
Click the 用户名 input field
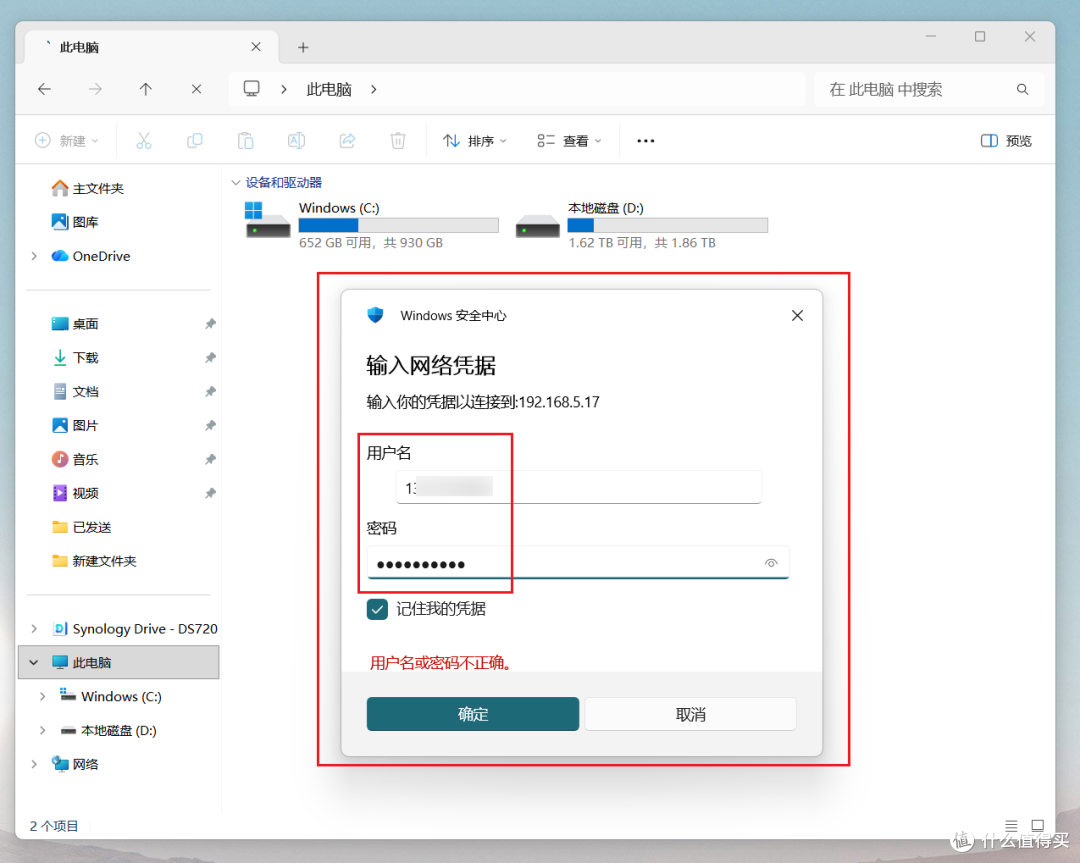(x=579, y=488)
